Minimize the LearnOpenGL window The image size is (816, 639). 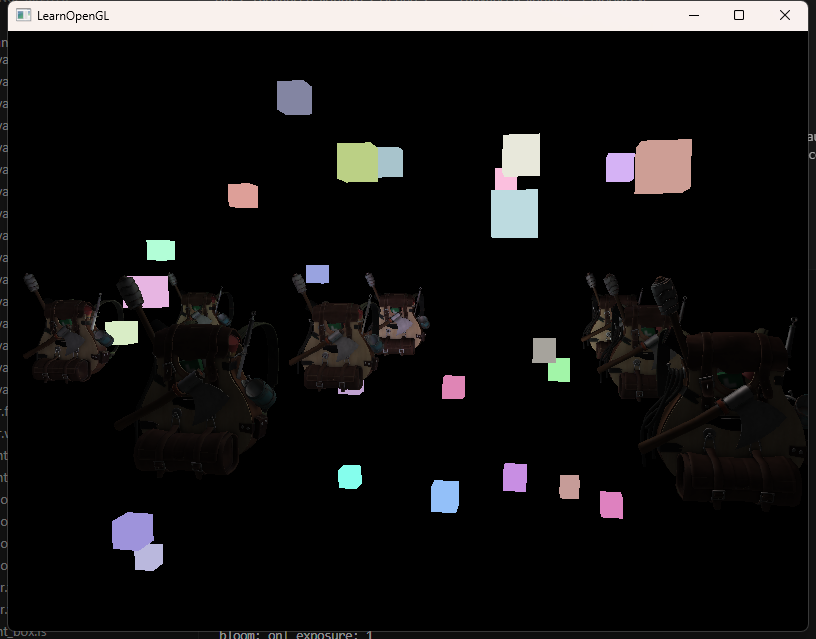pos(694,15)
